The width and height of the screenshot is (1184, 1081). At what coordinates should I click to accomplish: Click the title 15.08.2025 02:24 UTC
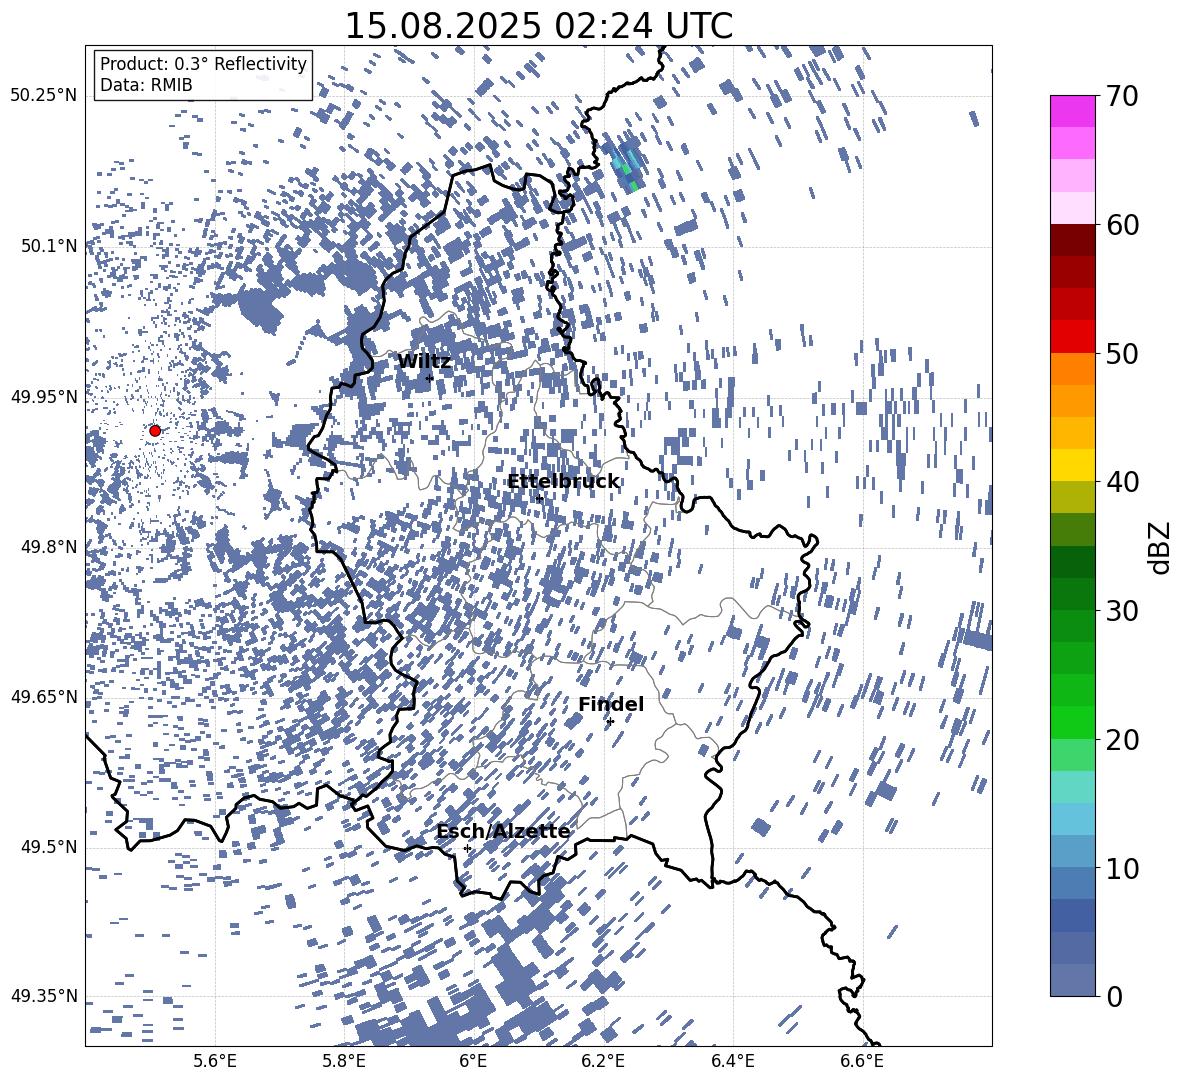538,26
